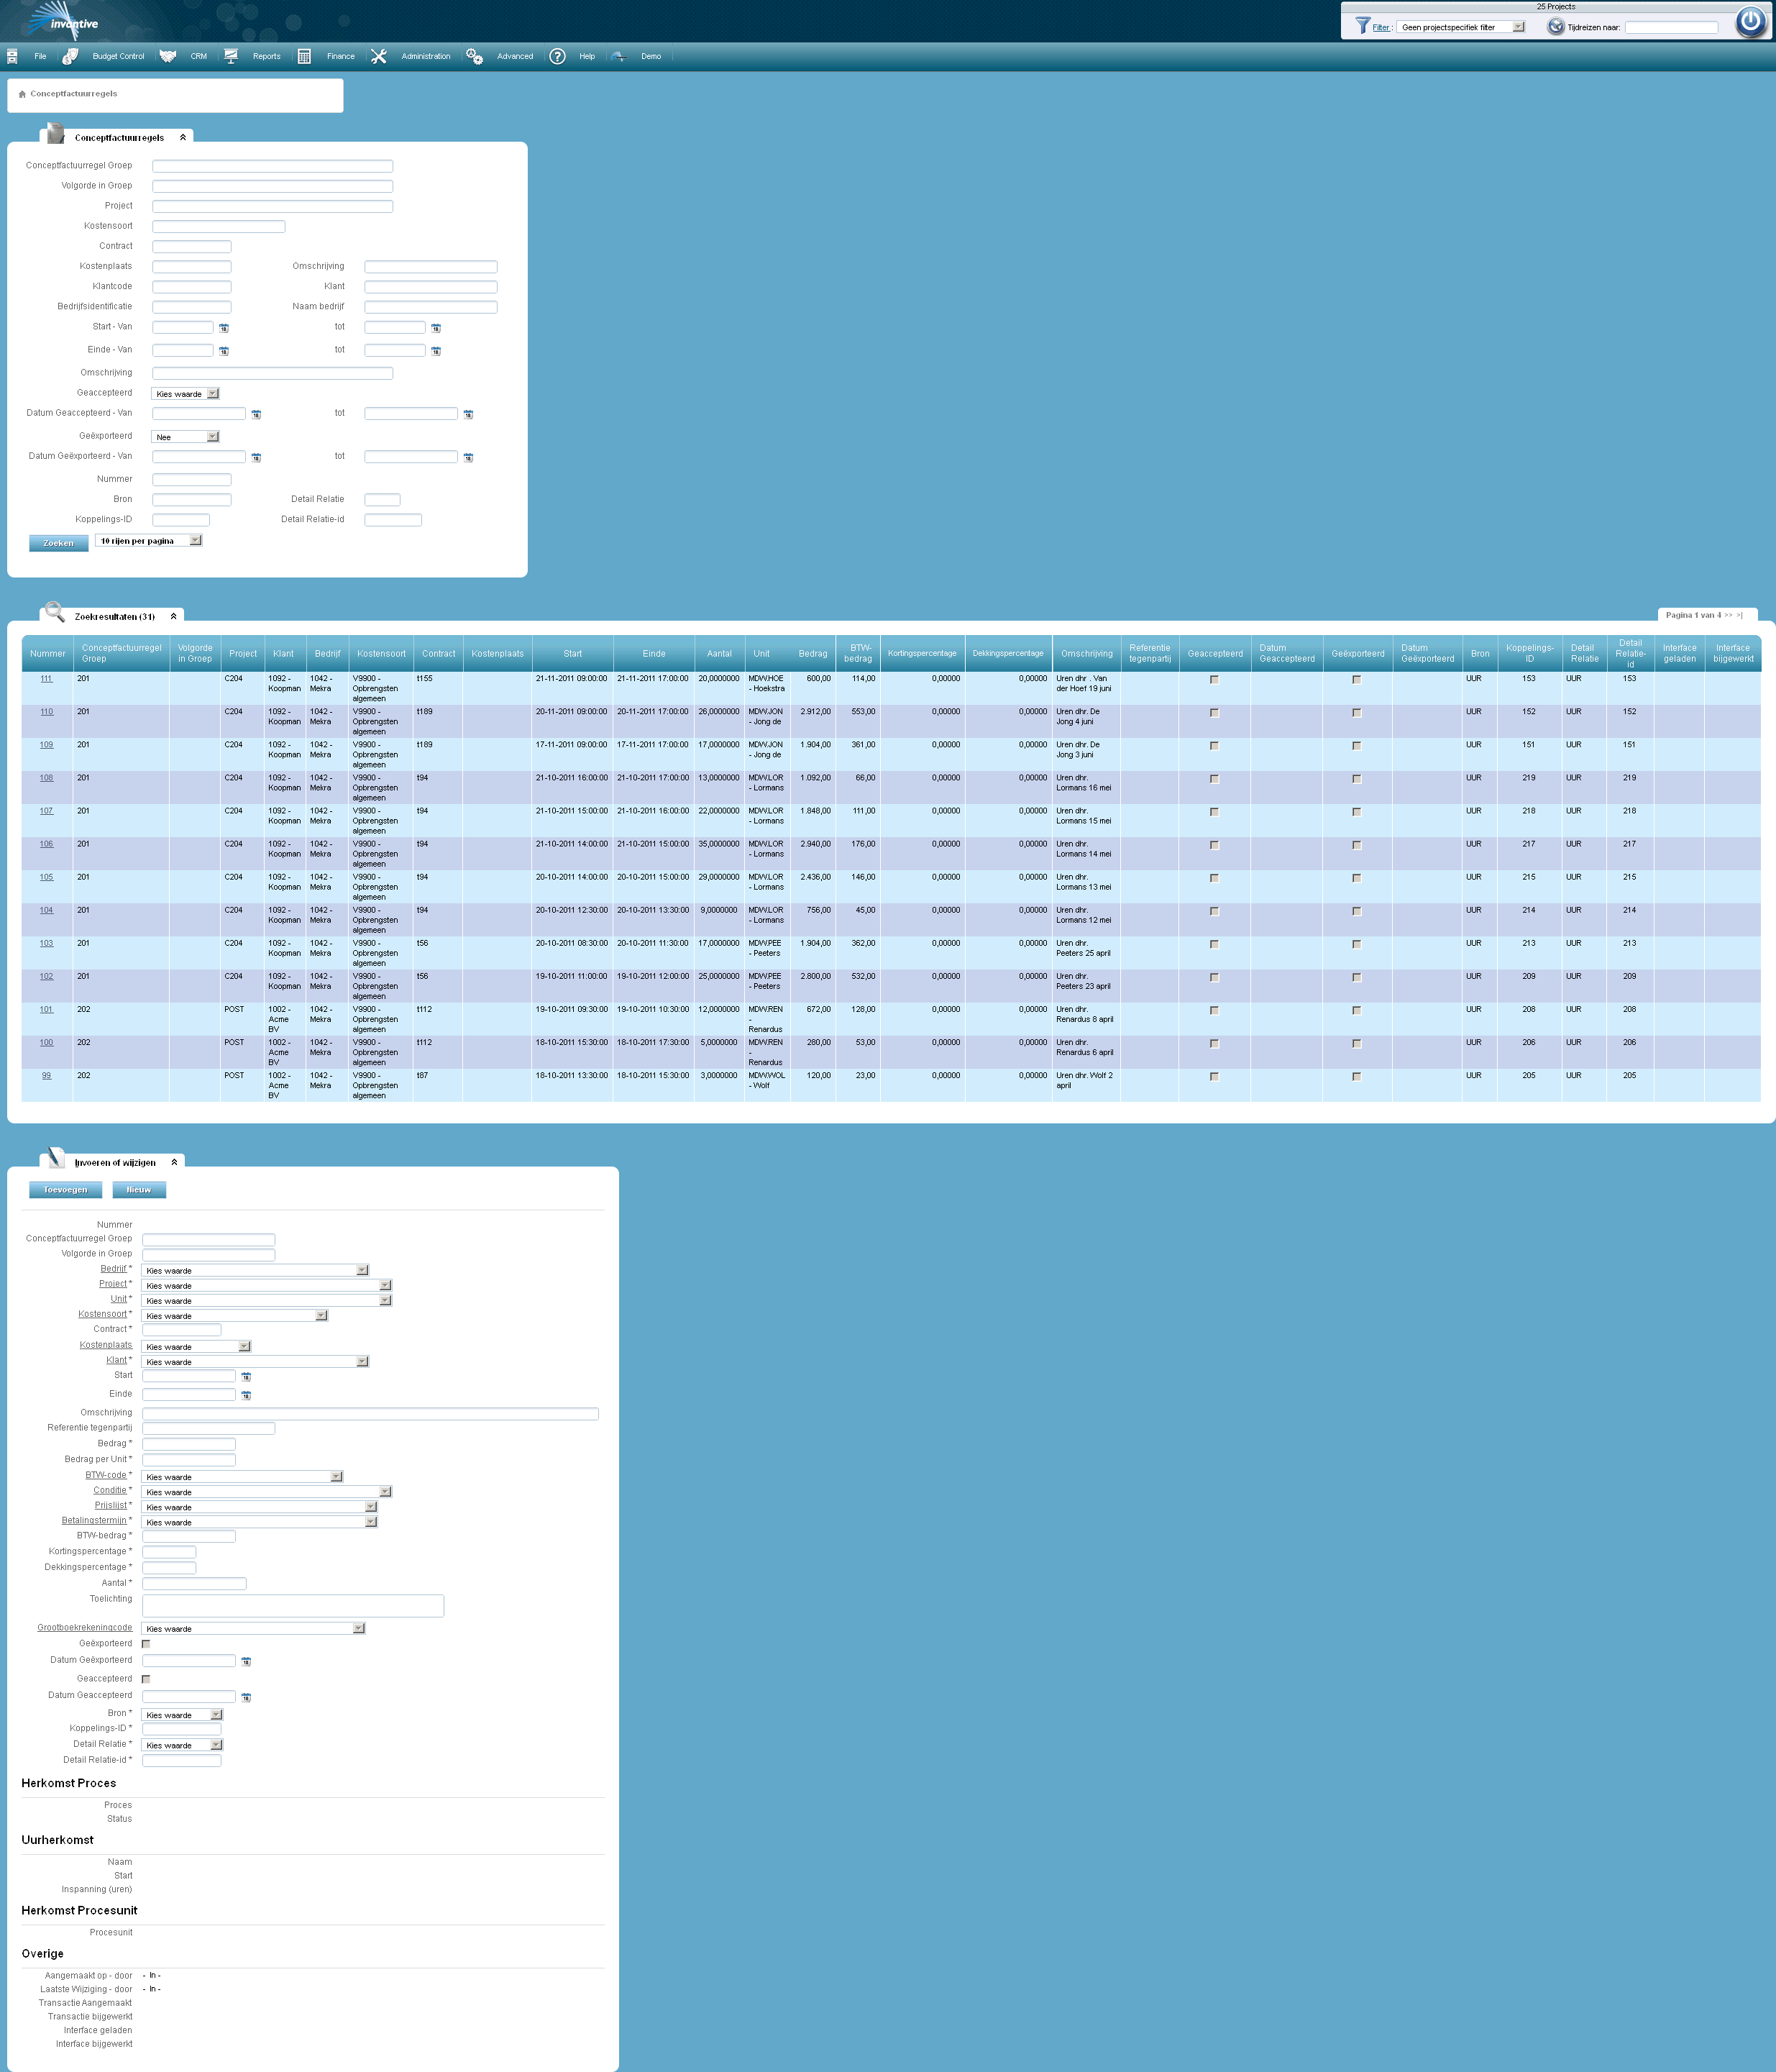Collapse the Invoeren of wijzigen panel

pyautogui.click(x=174, y=1163)
